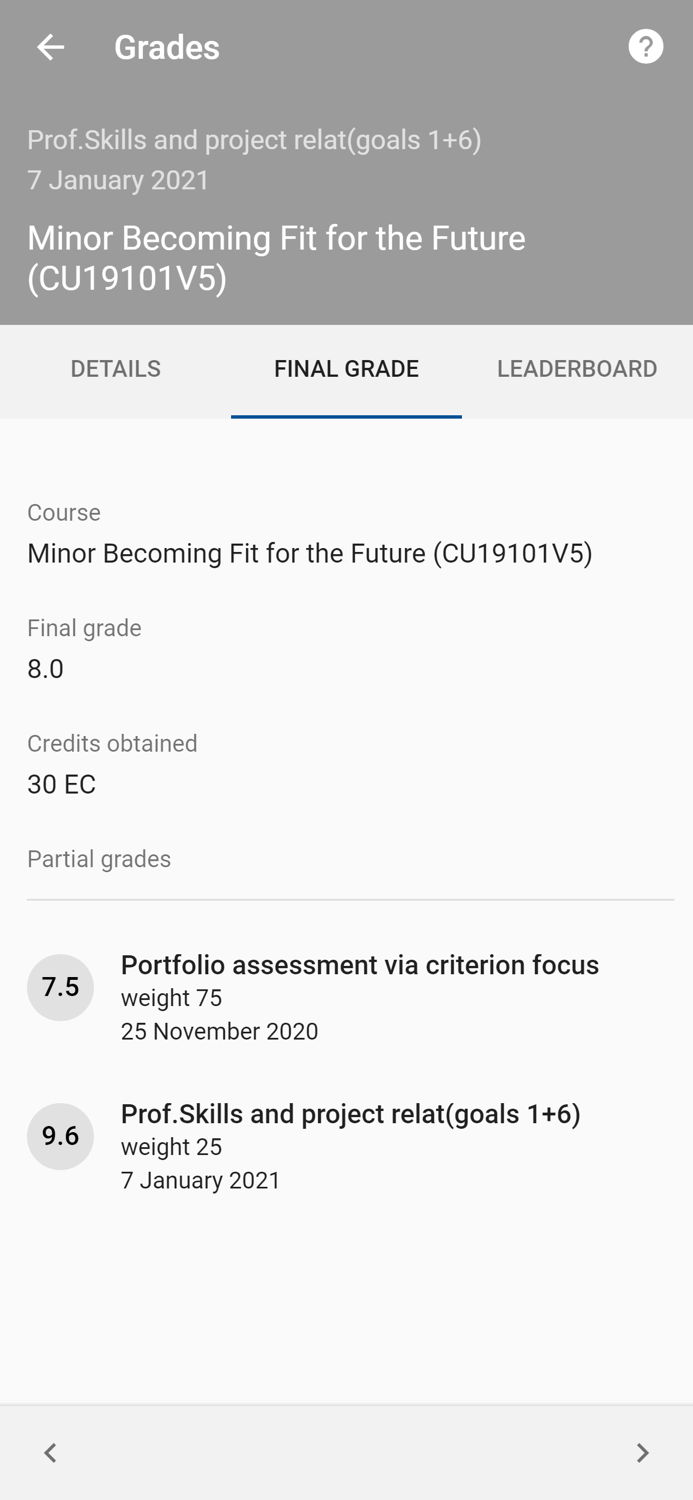
Task: Open the LEADERBOARD tab
Action: click(577, 369)
